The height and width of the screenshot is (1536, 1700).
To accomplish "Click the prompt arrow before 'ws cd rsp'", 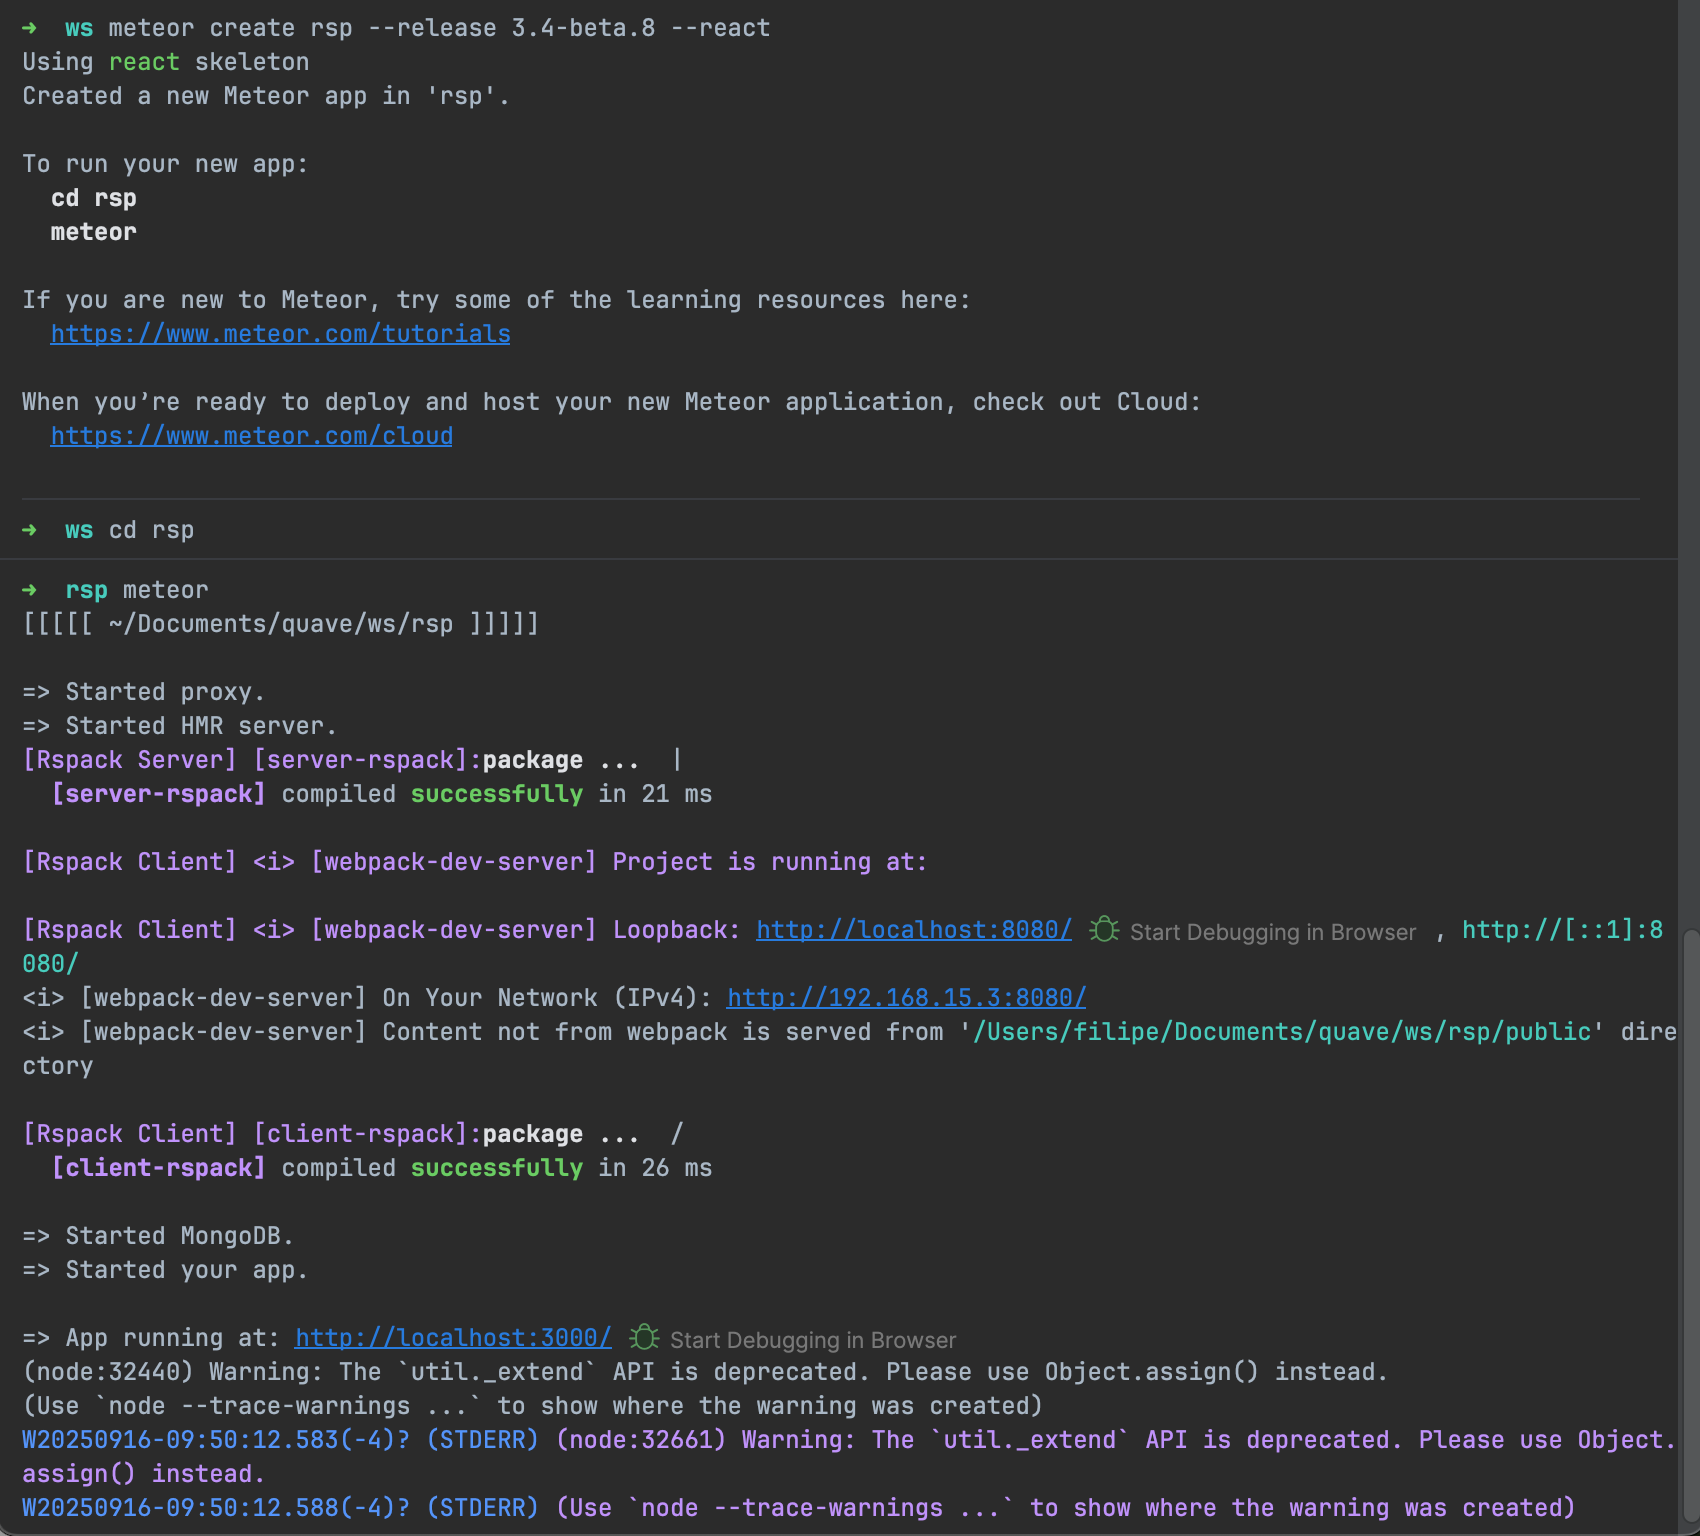I will (29, 530).
